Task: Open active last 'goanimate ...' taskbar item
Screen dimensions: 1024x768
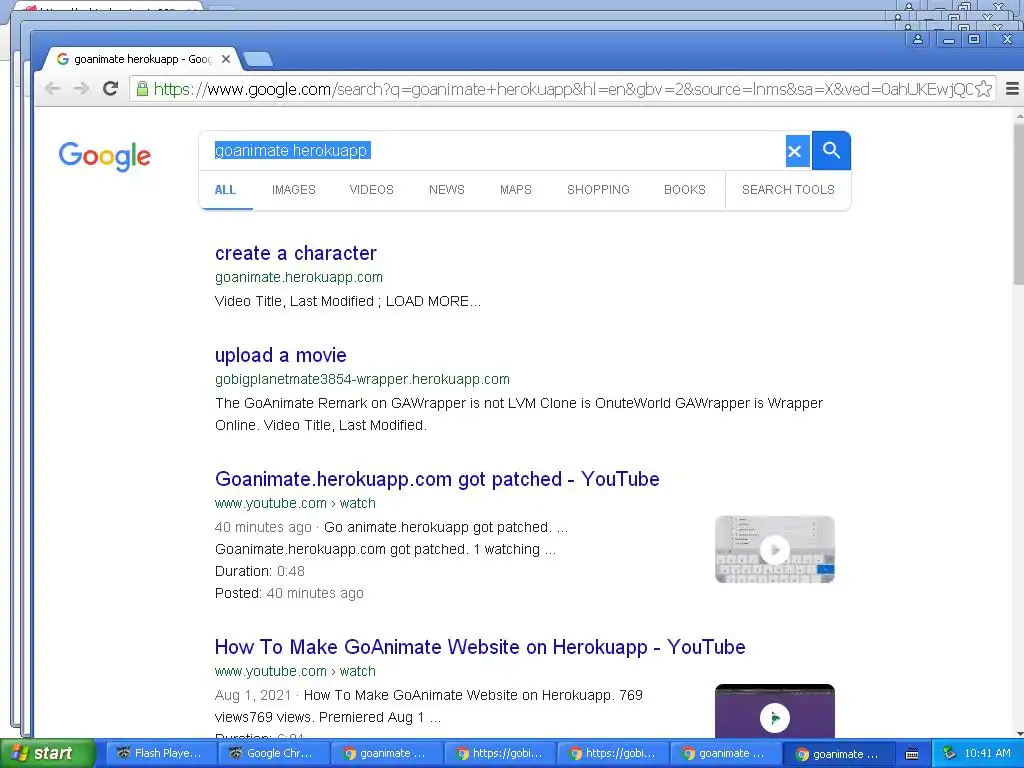Action: [838, 753]
